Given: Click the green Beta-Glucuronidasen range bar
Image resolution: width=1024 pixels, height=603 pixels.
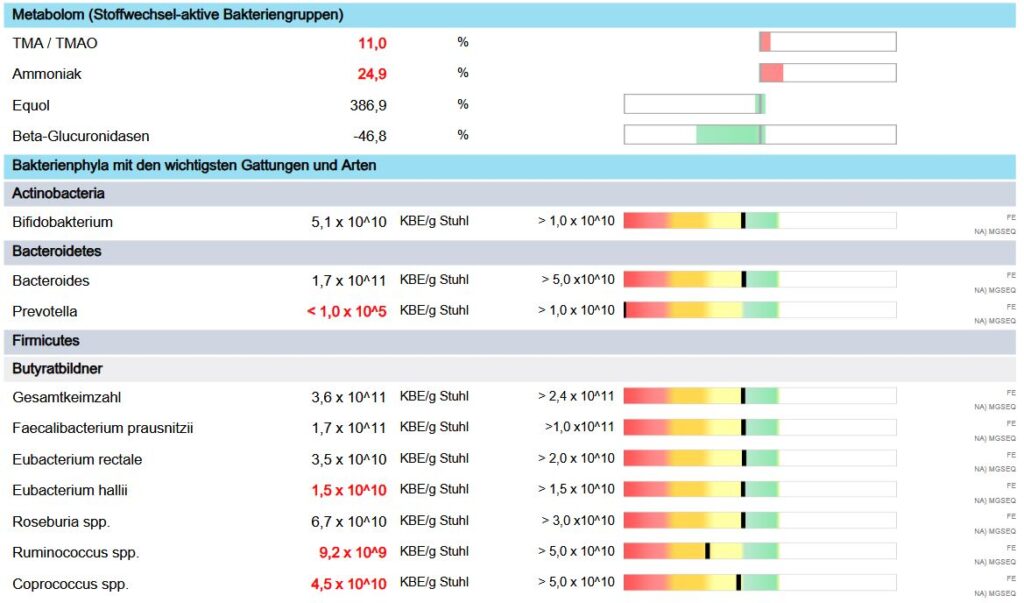Looking at the screenshot, I should [730, 135].
